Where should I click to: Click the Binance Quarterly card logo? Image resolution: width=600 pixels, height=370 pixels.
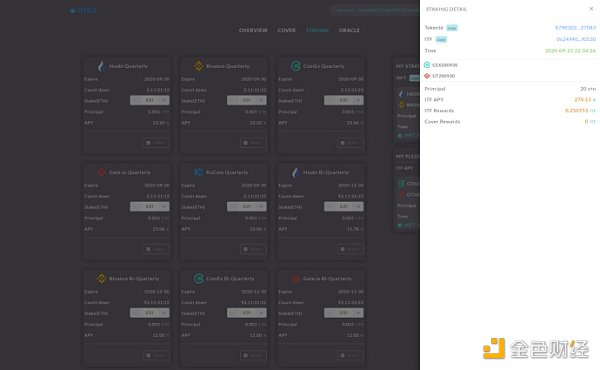[x=199, y=66]
